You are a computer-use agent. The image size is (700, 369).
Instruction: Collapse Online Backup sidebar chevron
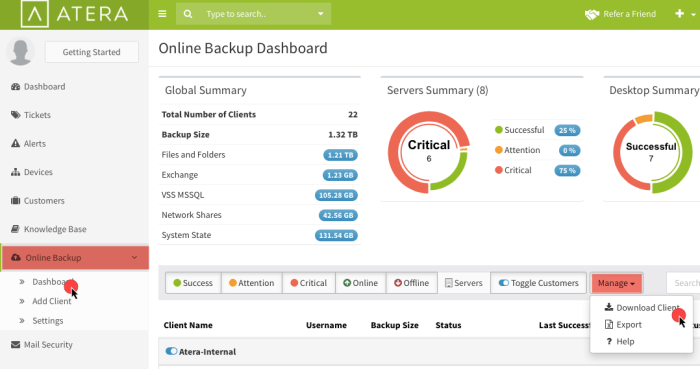[x=134, y=257]
